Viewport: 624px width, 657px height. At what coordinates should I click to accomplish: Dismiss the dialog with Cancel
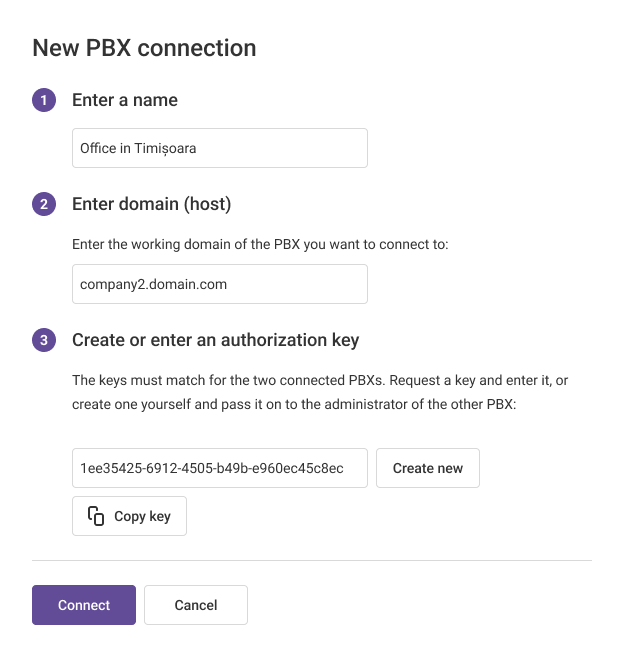pyautogui.click(x=196, y=605)
